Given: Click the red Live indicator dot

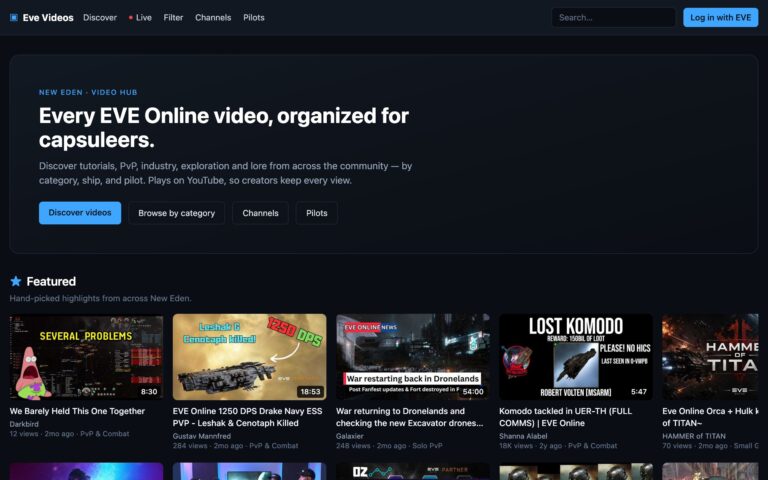Looking at the screenshot, I should point(131,18).
